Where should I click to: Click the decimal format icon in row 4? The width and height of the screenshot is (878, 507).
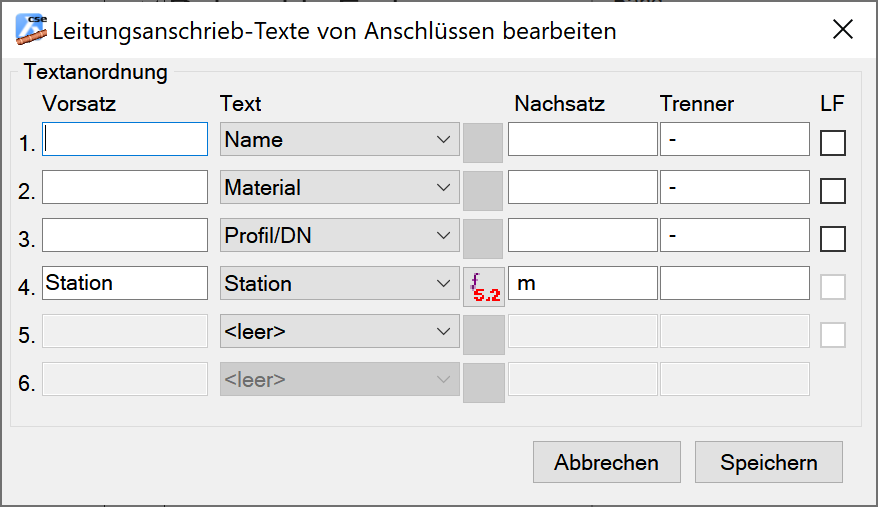pyautogui.click(x=484, y=287)
